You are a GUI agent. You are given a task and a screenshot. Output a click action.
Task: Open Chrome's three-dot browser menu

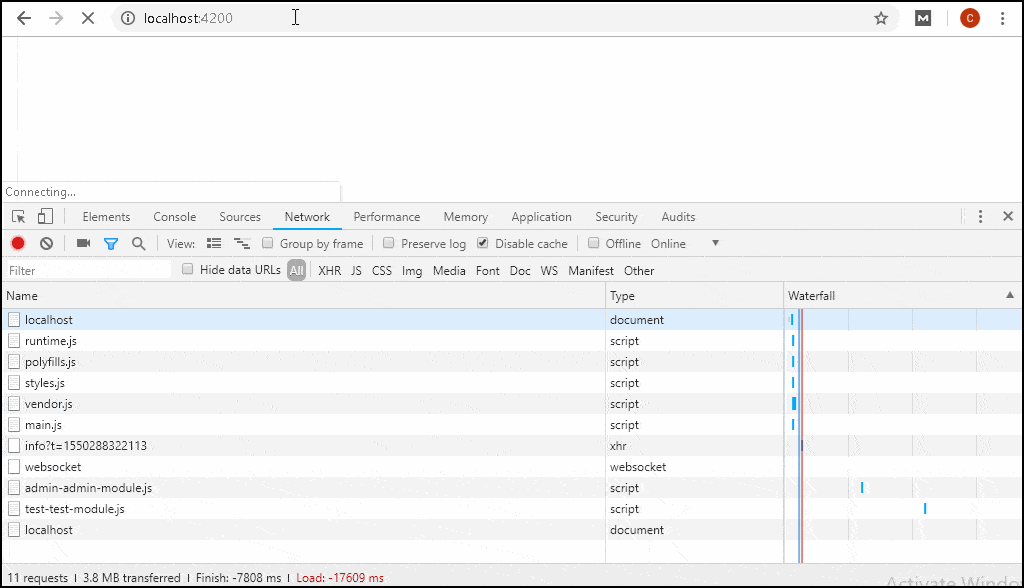[x=1002, y=18]
